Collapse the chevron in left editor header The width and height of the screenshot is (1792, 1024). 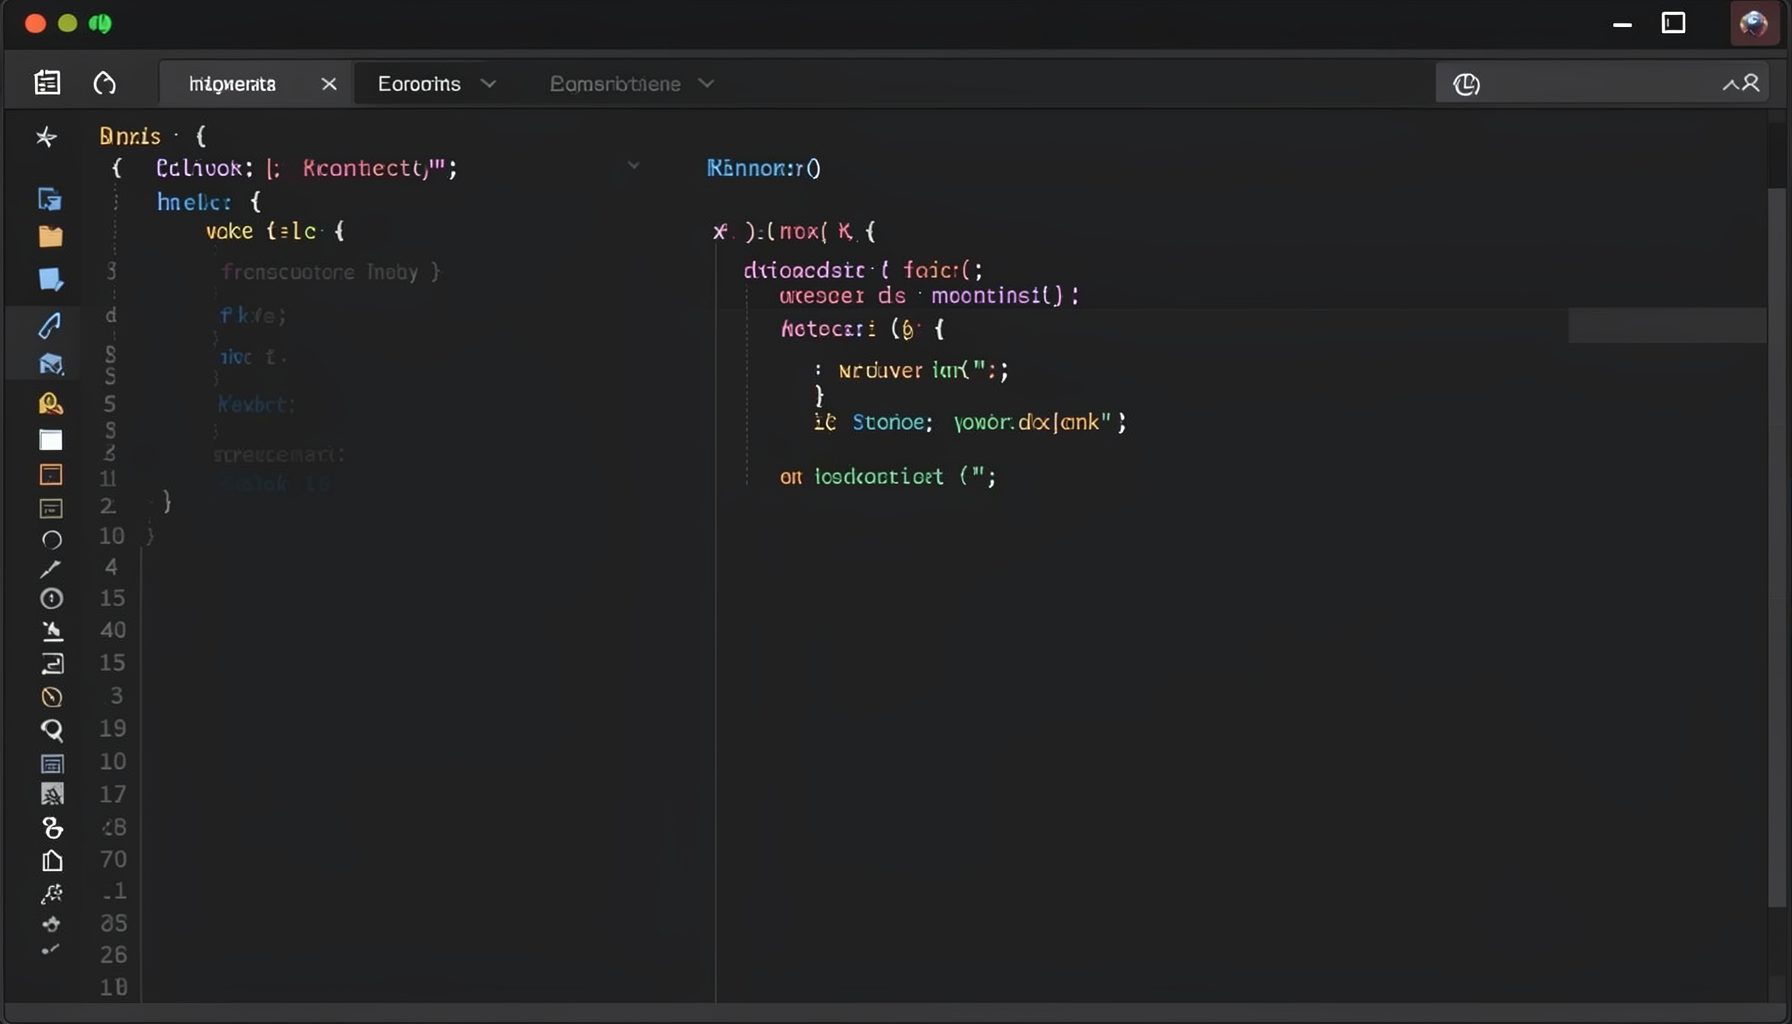point(633,166)
